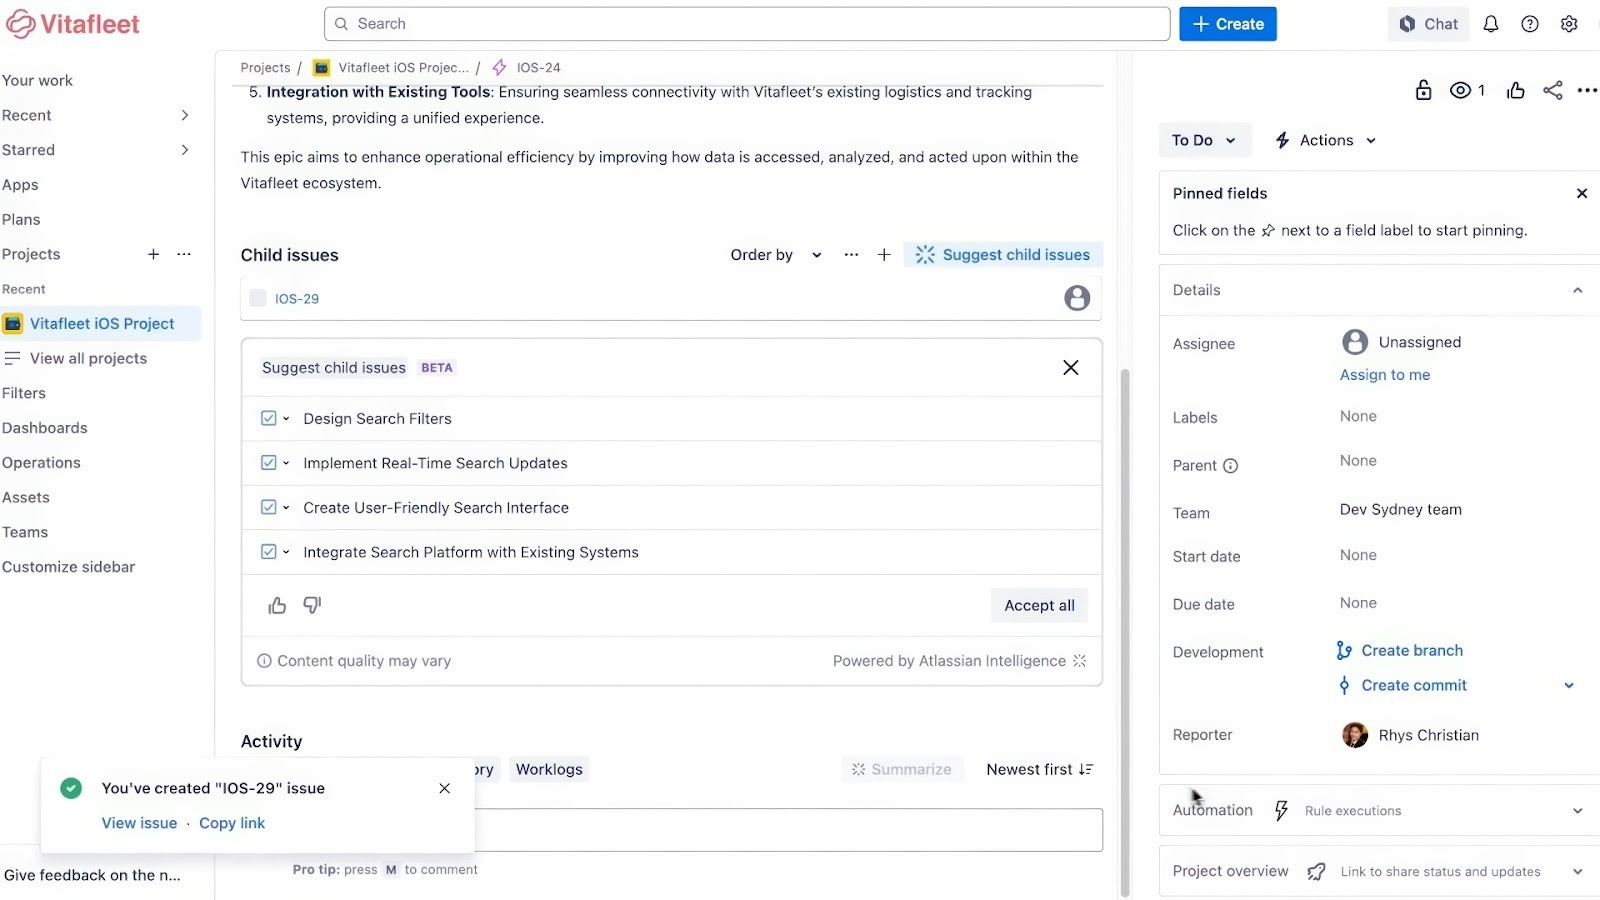Screen dimensions: 1600x900
Task: Open the settings gear icon
Action: [1568, 23]
